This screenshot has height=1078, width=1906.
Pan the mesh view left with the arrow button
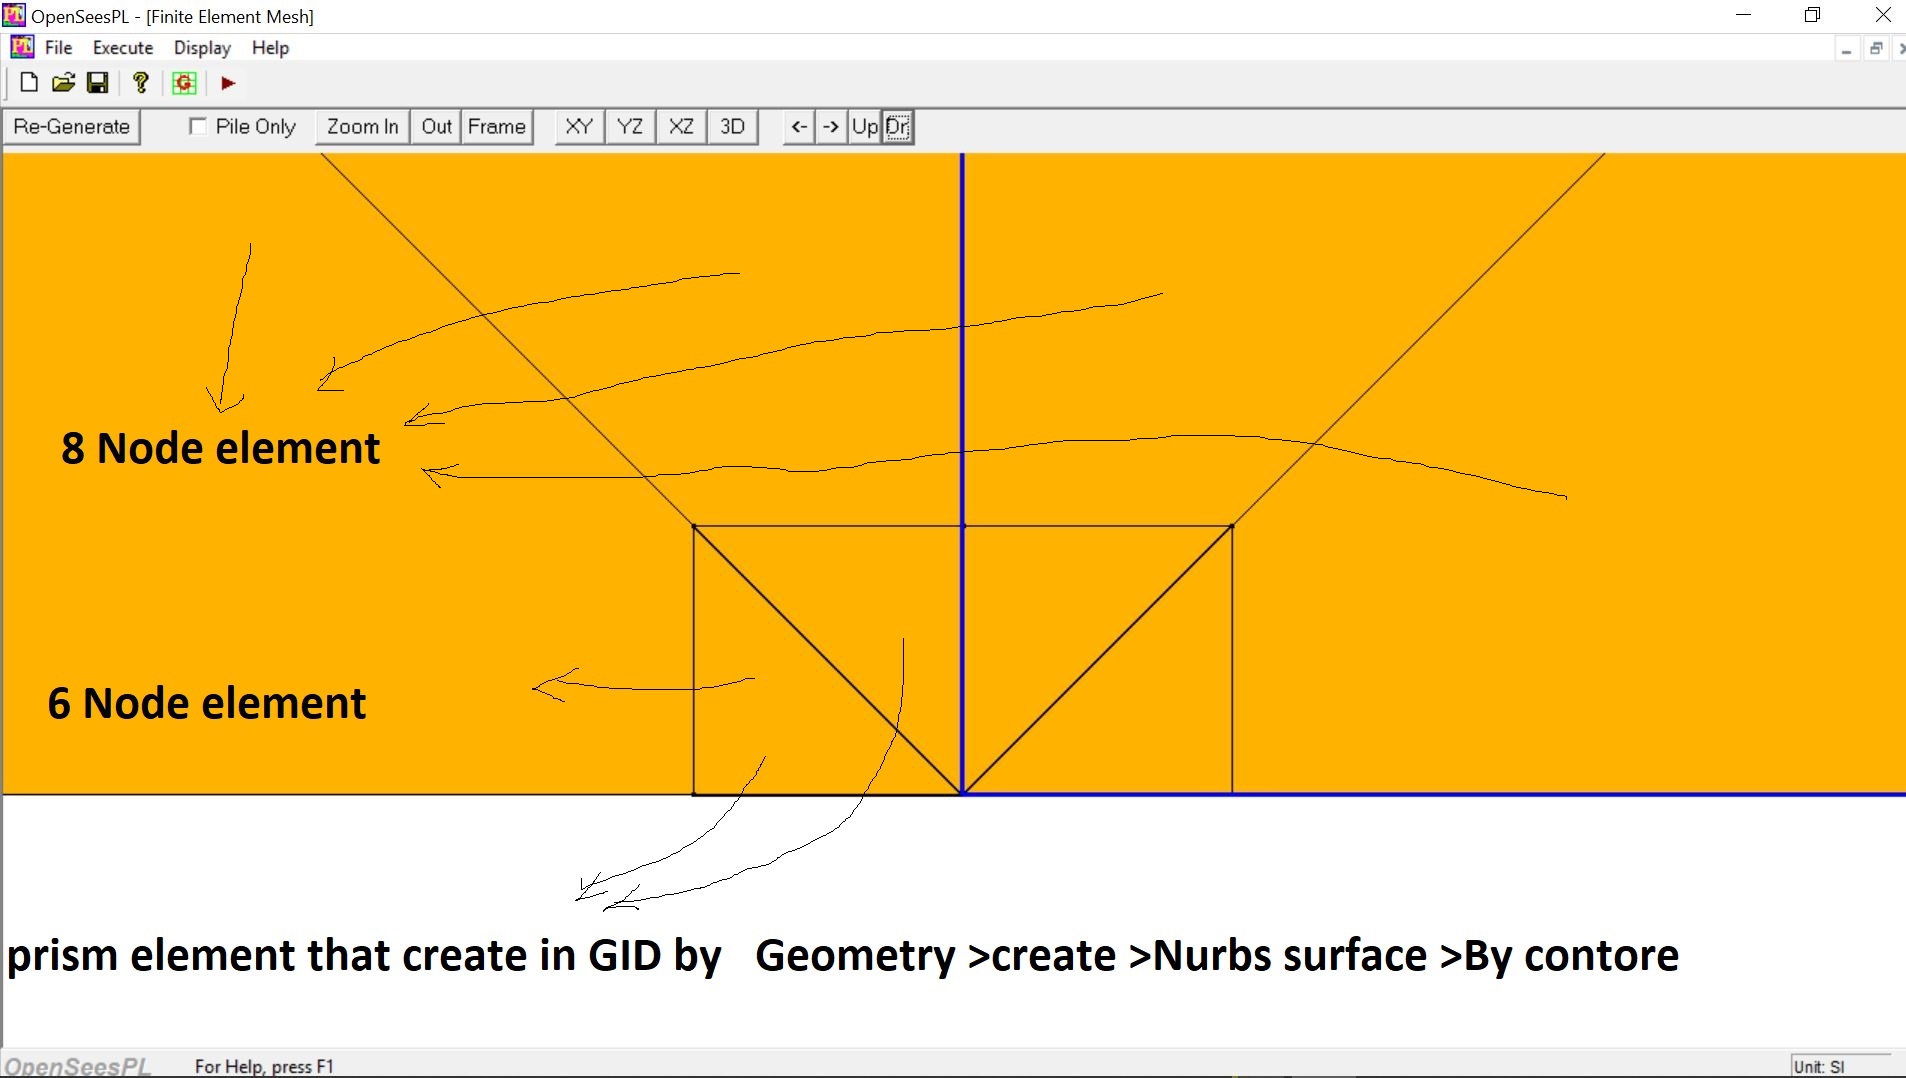(798, 126)
